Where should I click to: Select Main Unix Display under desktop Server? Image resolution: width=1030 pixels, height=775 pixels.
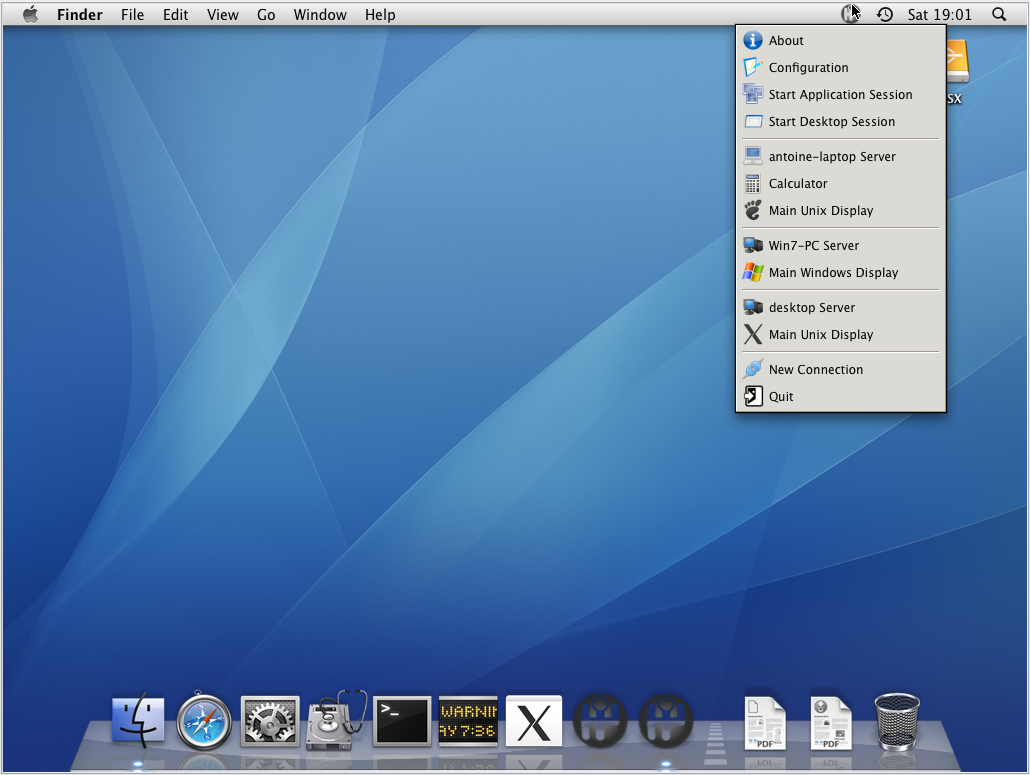click(841, 334)
